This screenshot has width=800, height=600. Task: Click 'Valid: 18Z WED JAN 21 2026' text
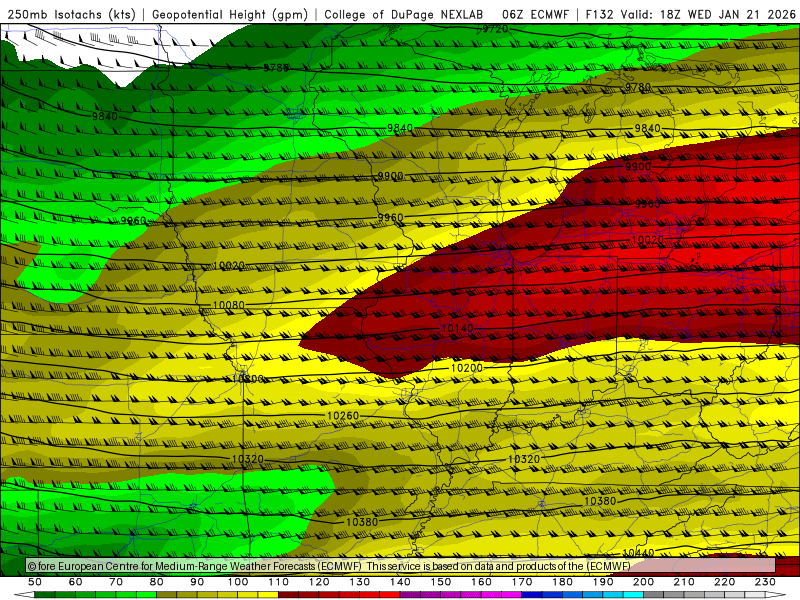point(708,15)
